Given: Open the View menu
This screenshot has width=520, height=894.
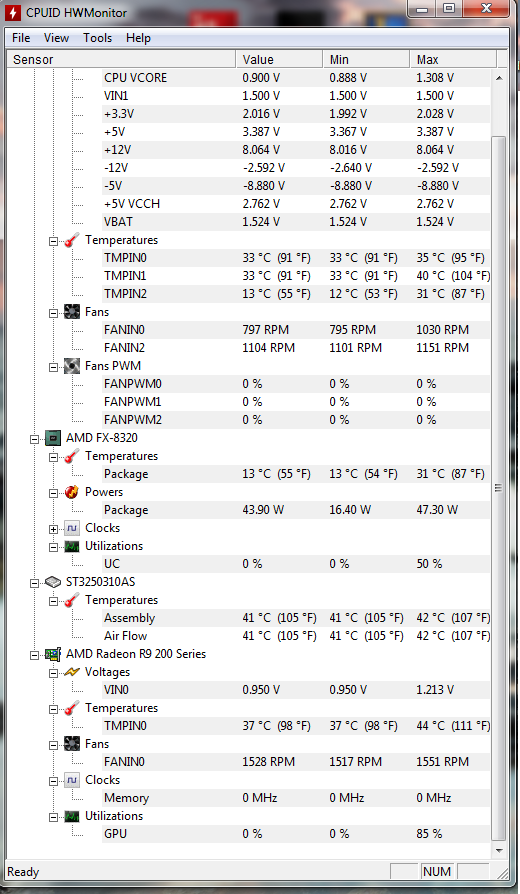Looking at the screenshot, I should pyautogui.click(x=56, y=38).
